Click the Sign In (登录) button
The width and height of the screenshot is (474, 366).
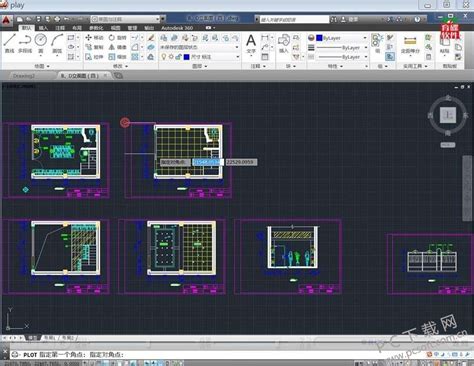click(350, 19)
